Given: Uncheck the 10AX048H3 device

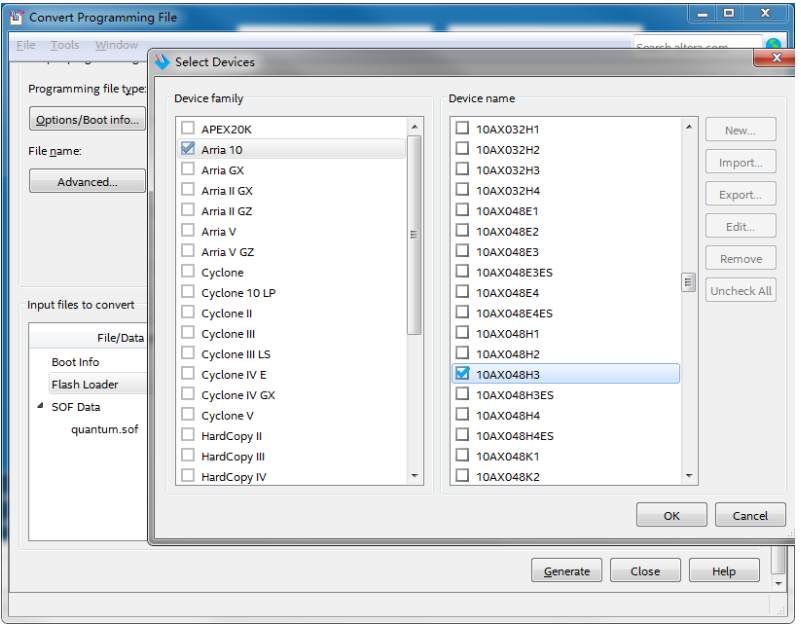Looking at the screenshot, I should [x=462, y=373].
